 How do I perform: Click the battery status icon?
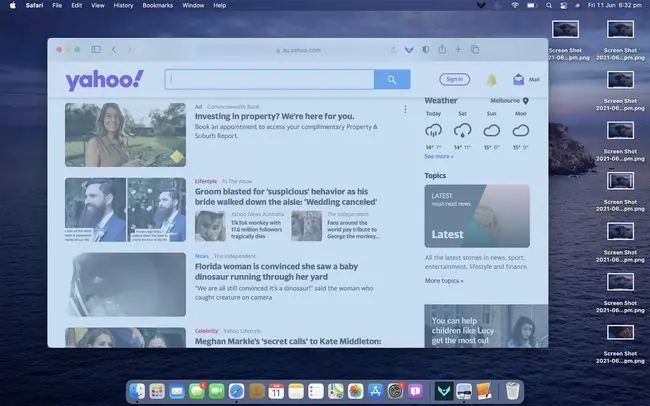[x=532, y=5]
